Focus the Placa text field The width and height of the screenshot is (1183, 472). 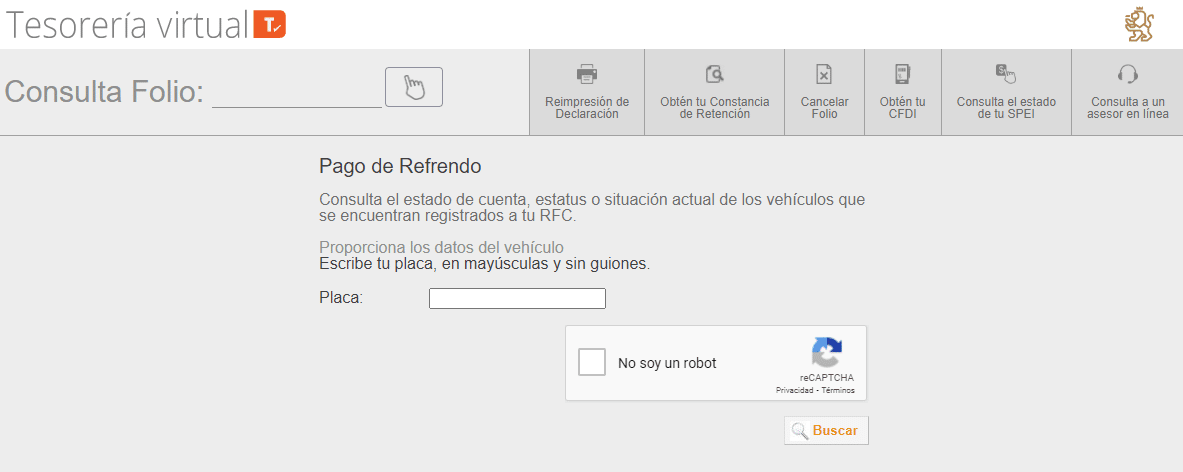pos(517,298)
